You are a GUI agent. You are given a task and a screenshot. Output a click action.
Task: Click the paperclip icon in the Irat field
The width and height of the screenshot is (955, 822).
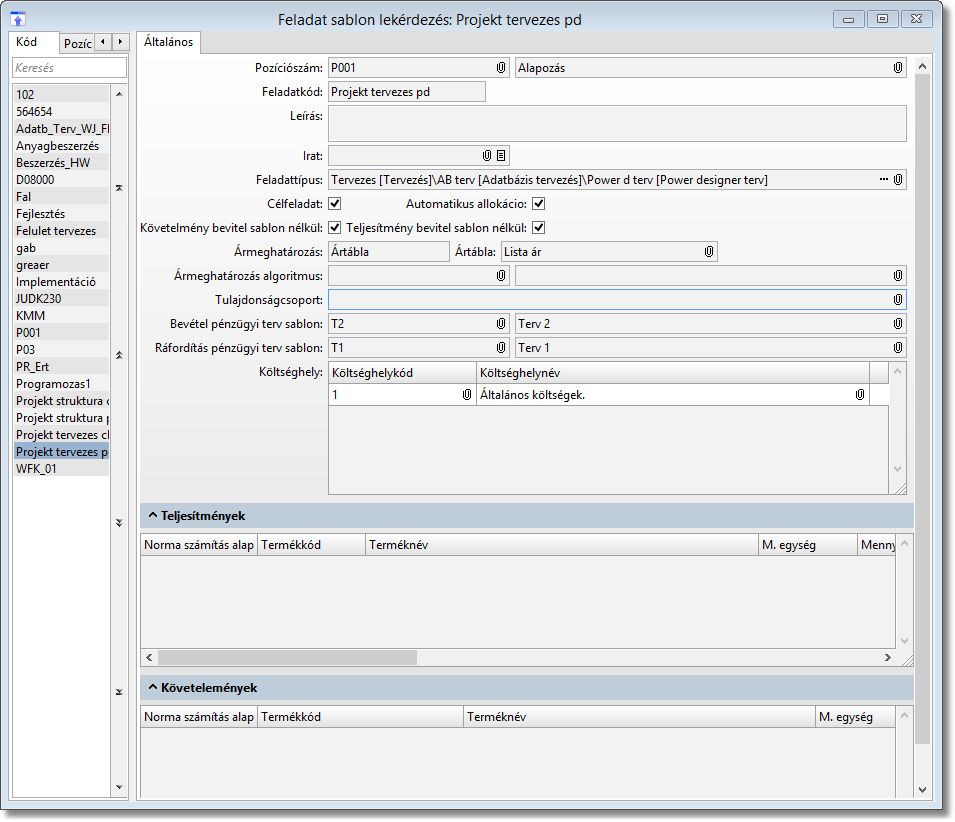(x=487, y=155)
